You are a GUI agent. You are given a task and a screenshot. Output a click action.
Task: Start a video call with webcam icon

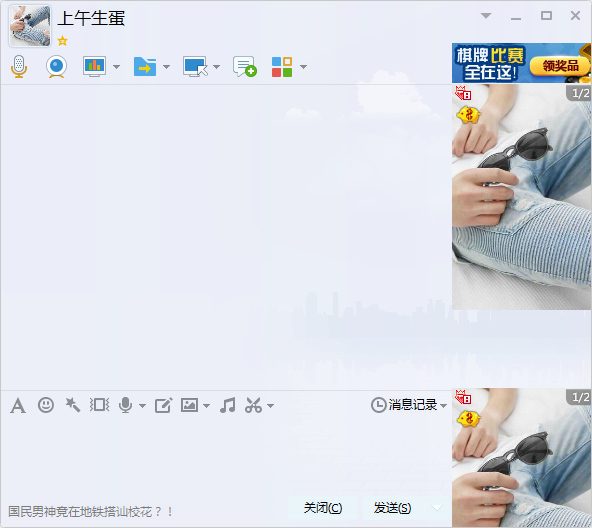point(56,67)
